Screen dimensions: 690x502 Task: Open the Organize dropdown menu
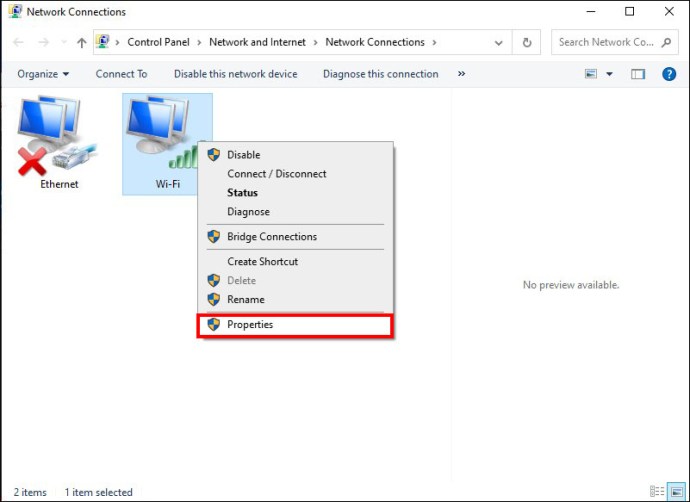point(43,74)
